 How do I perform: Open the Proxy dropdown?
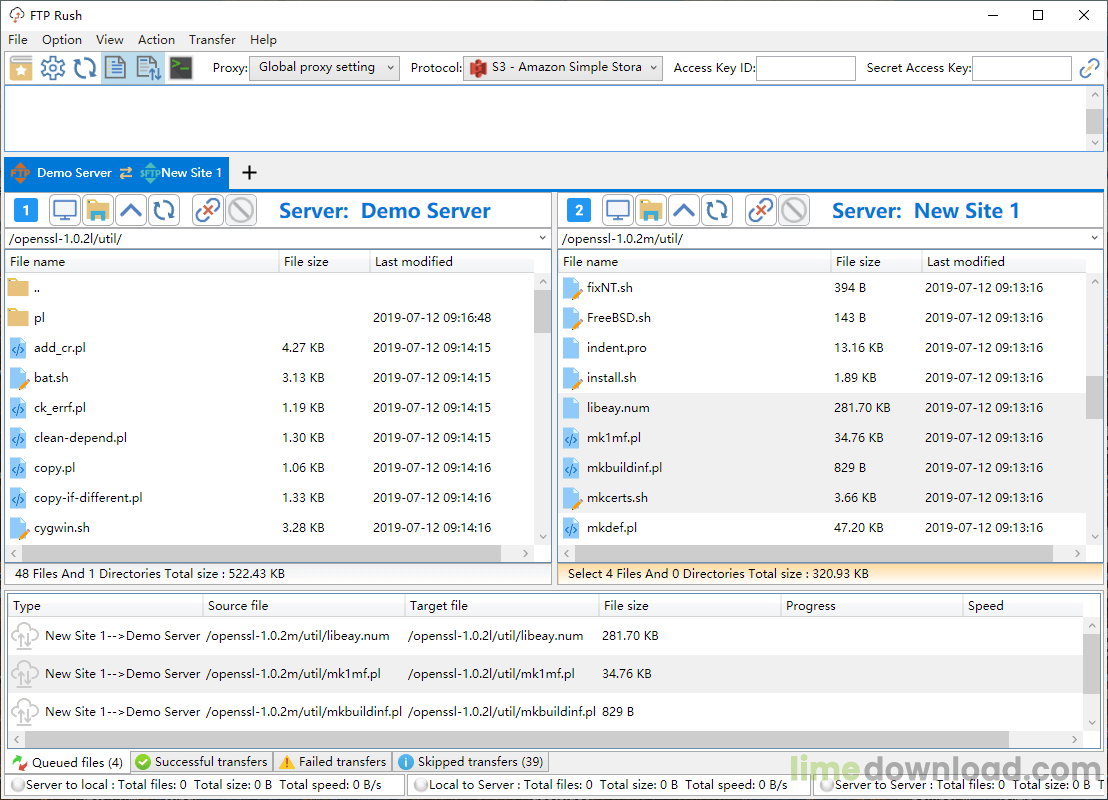(x=324, y=68)
